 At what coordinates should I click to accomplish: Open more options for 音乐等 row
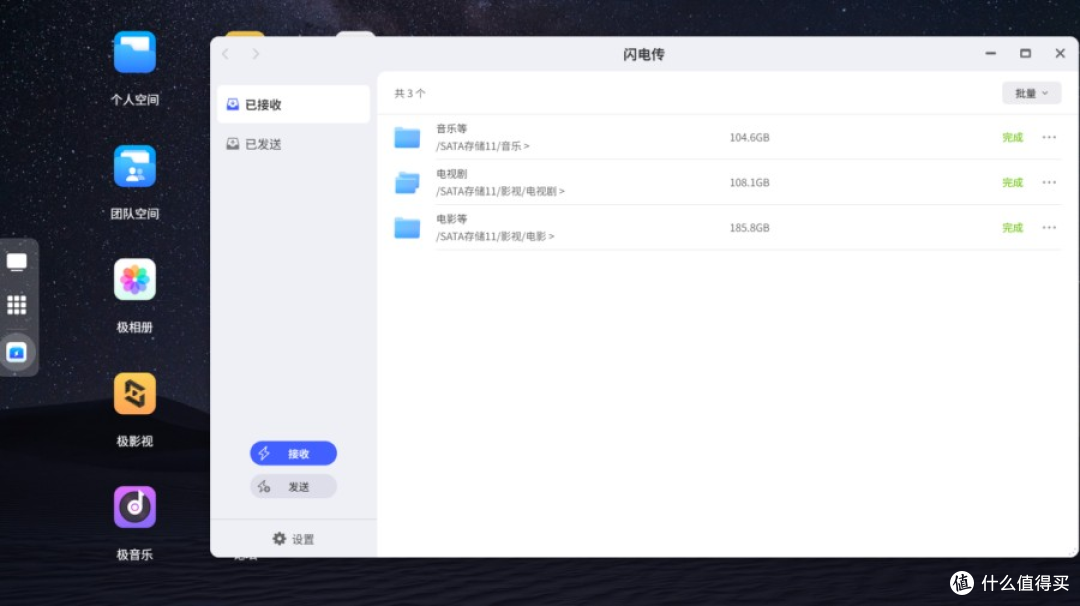point(1049,138)
